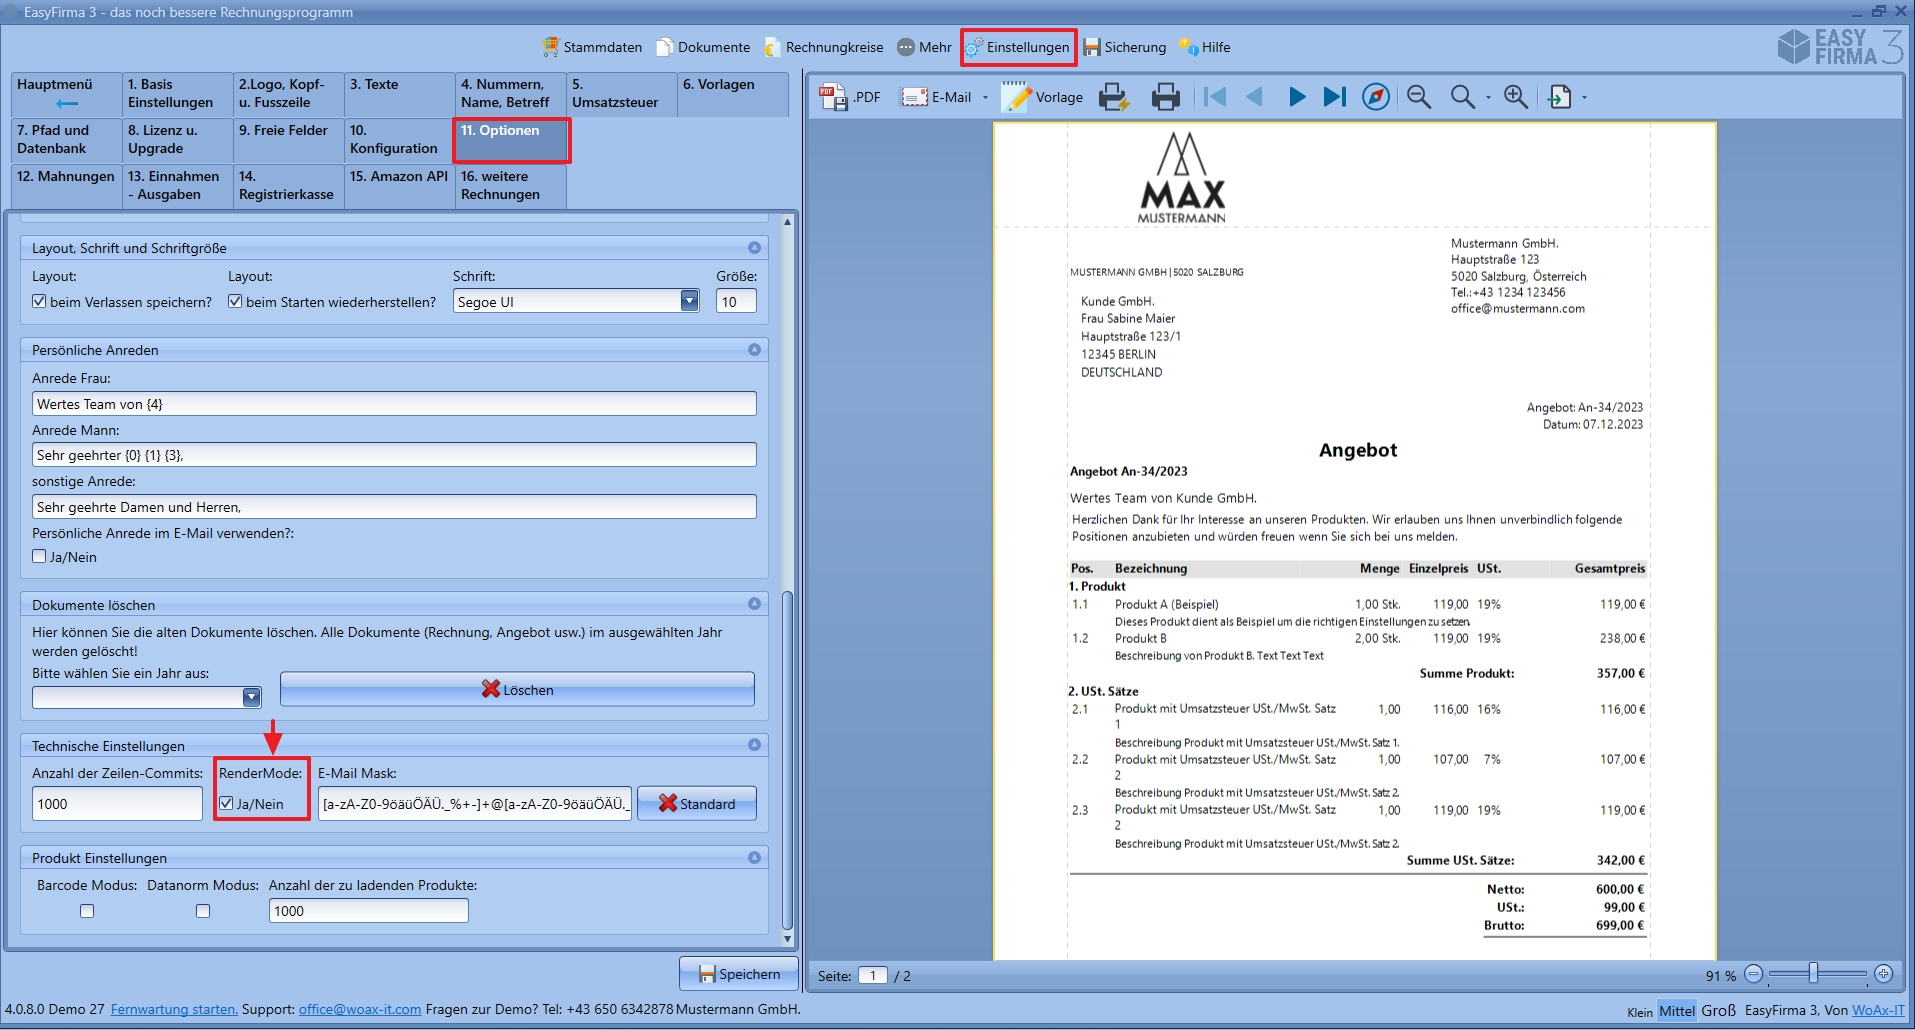Click the office@woax-it.com support link

tap(360, 1009)
